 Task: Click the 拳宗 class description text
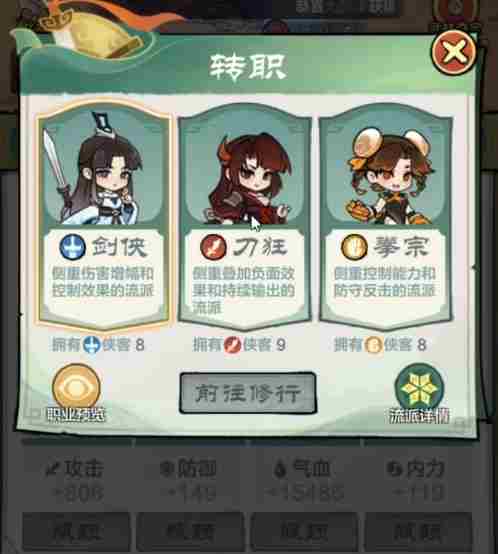[x=385, y=282]
